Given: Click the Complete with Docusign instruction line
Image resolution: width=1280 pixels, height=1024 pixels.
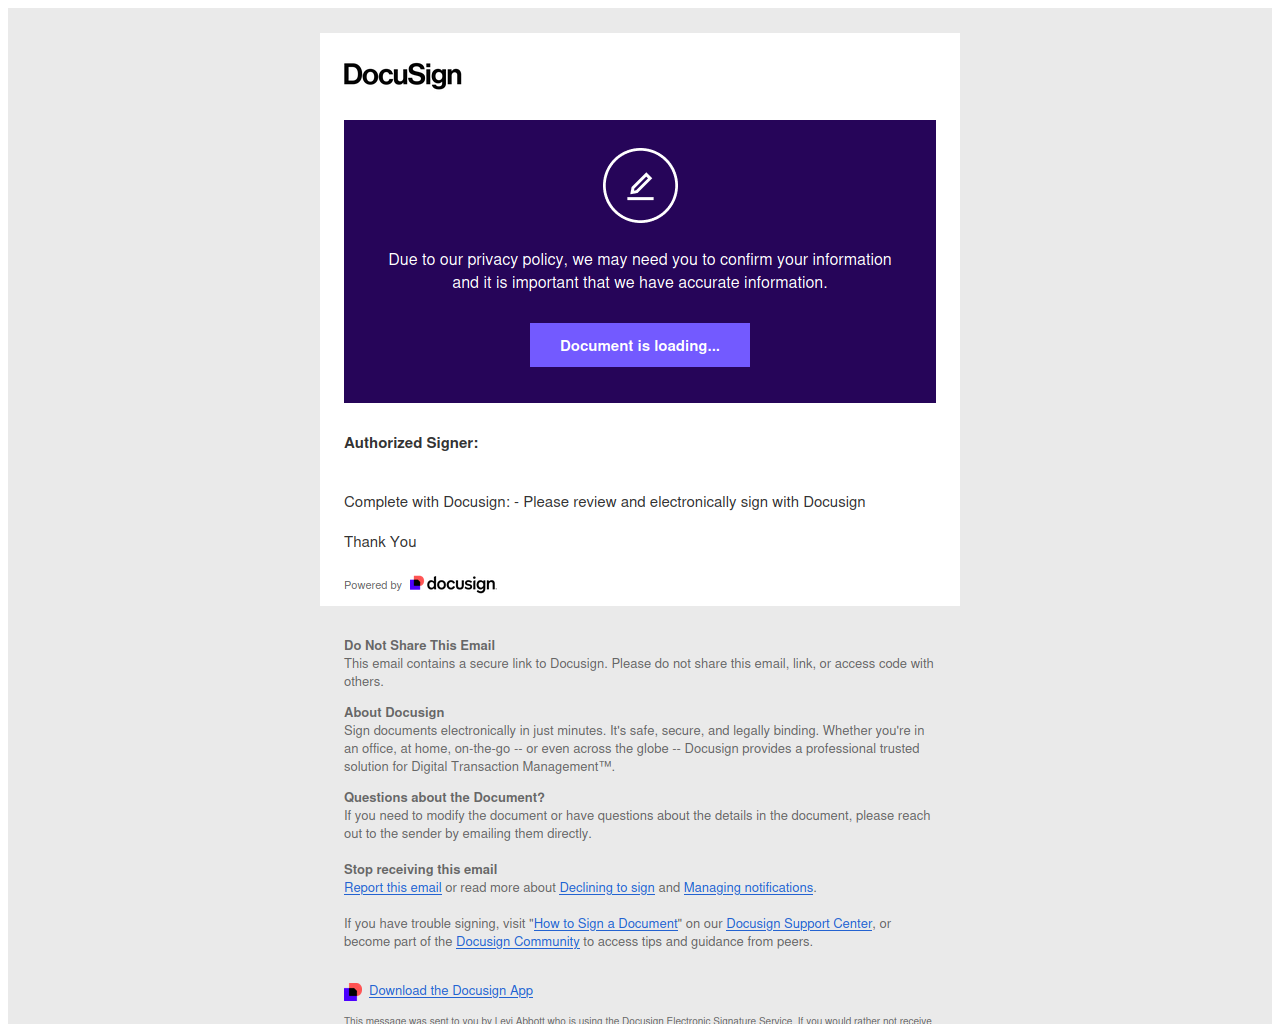Looking at the screenshot, I should point(605,502).
